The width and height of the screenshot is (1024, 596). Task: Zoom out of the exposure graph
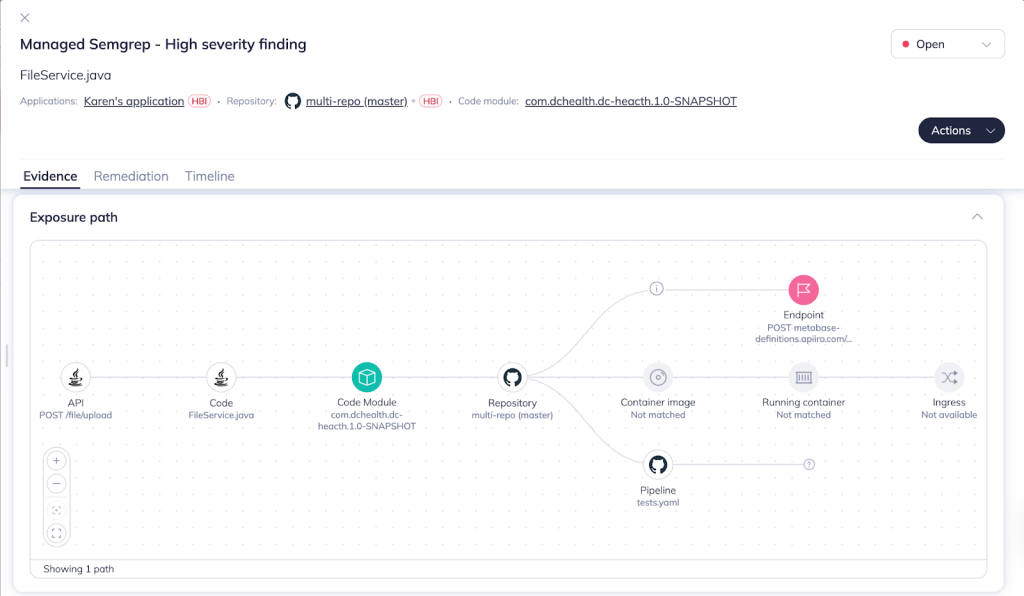(x=57, y=484)
